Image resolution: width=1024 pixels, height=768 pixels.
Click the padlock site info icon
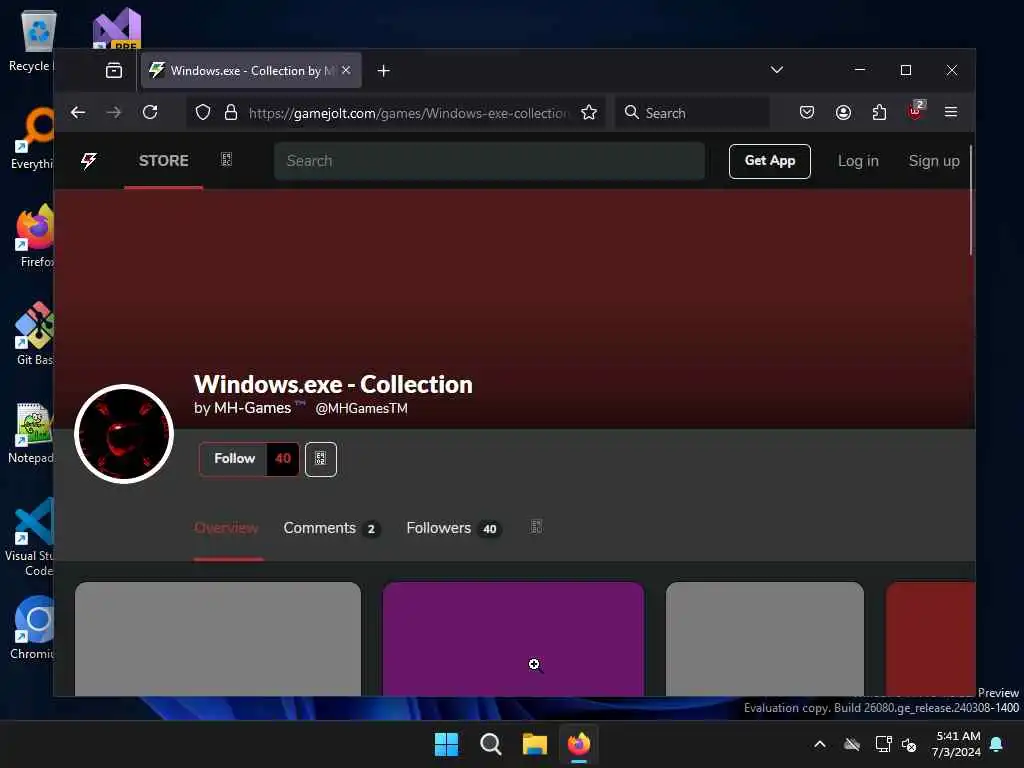click(231, 112)
